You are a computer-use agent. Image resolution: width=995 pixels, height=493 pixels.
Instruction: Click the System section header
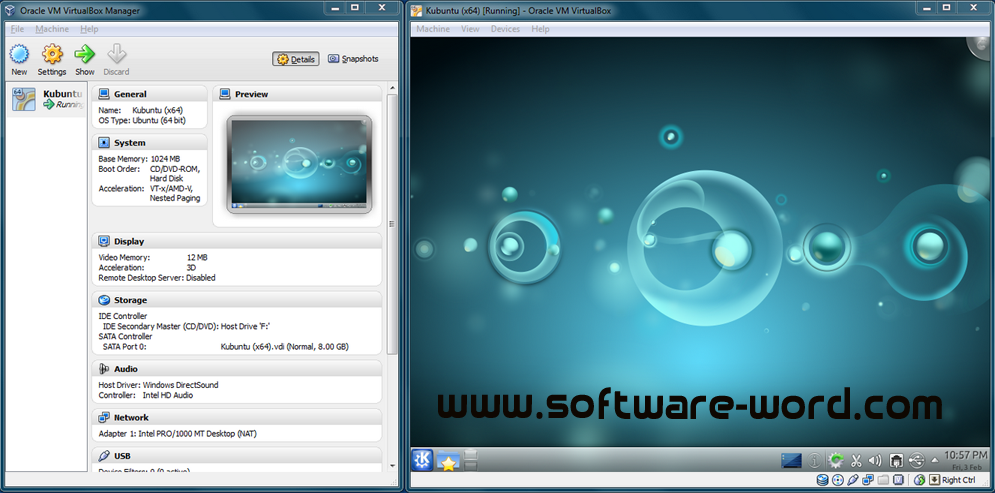click(x=150, y=143)
